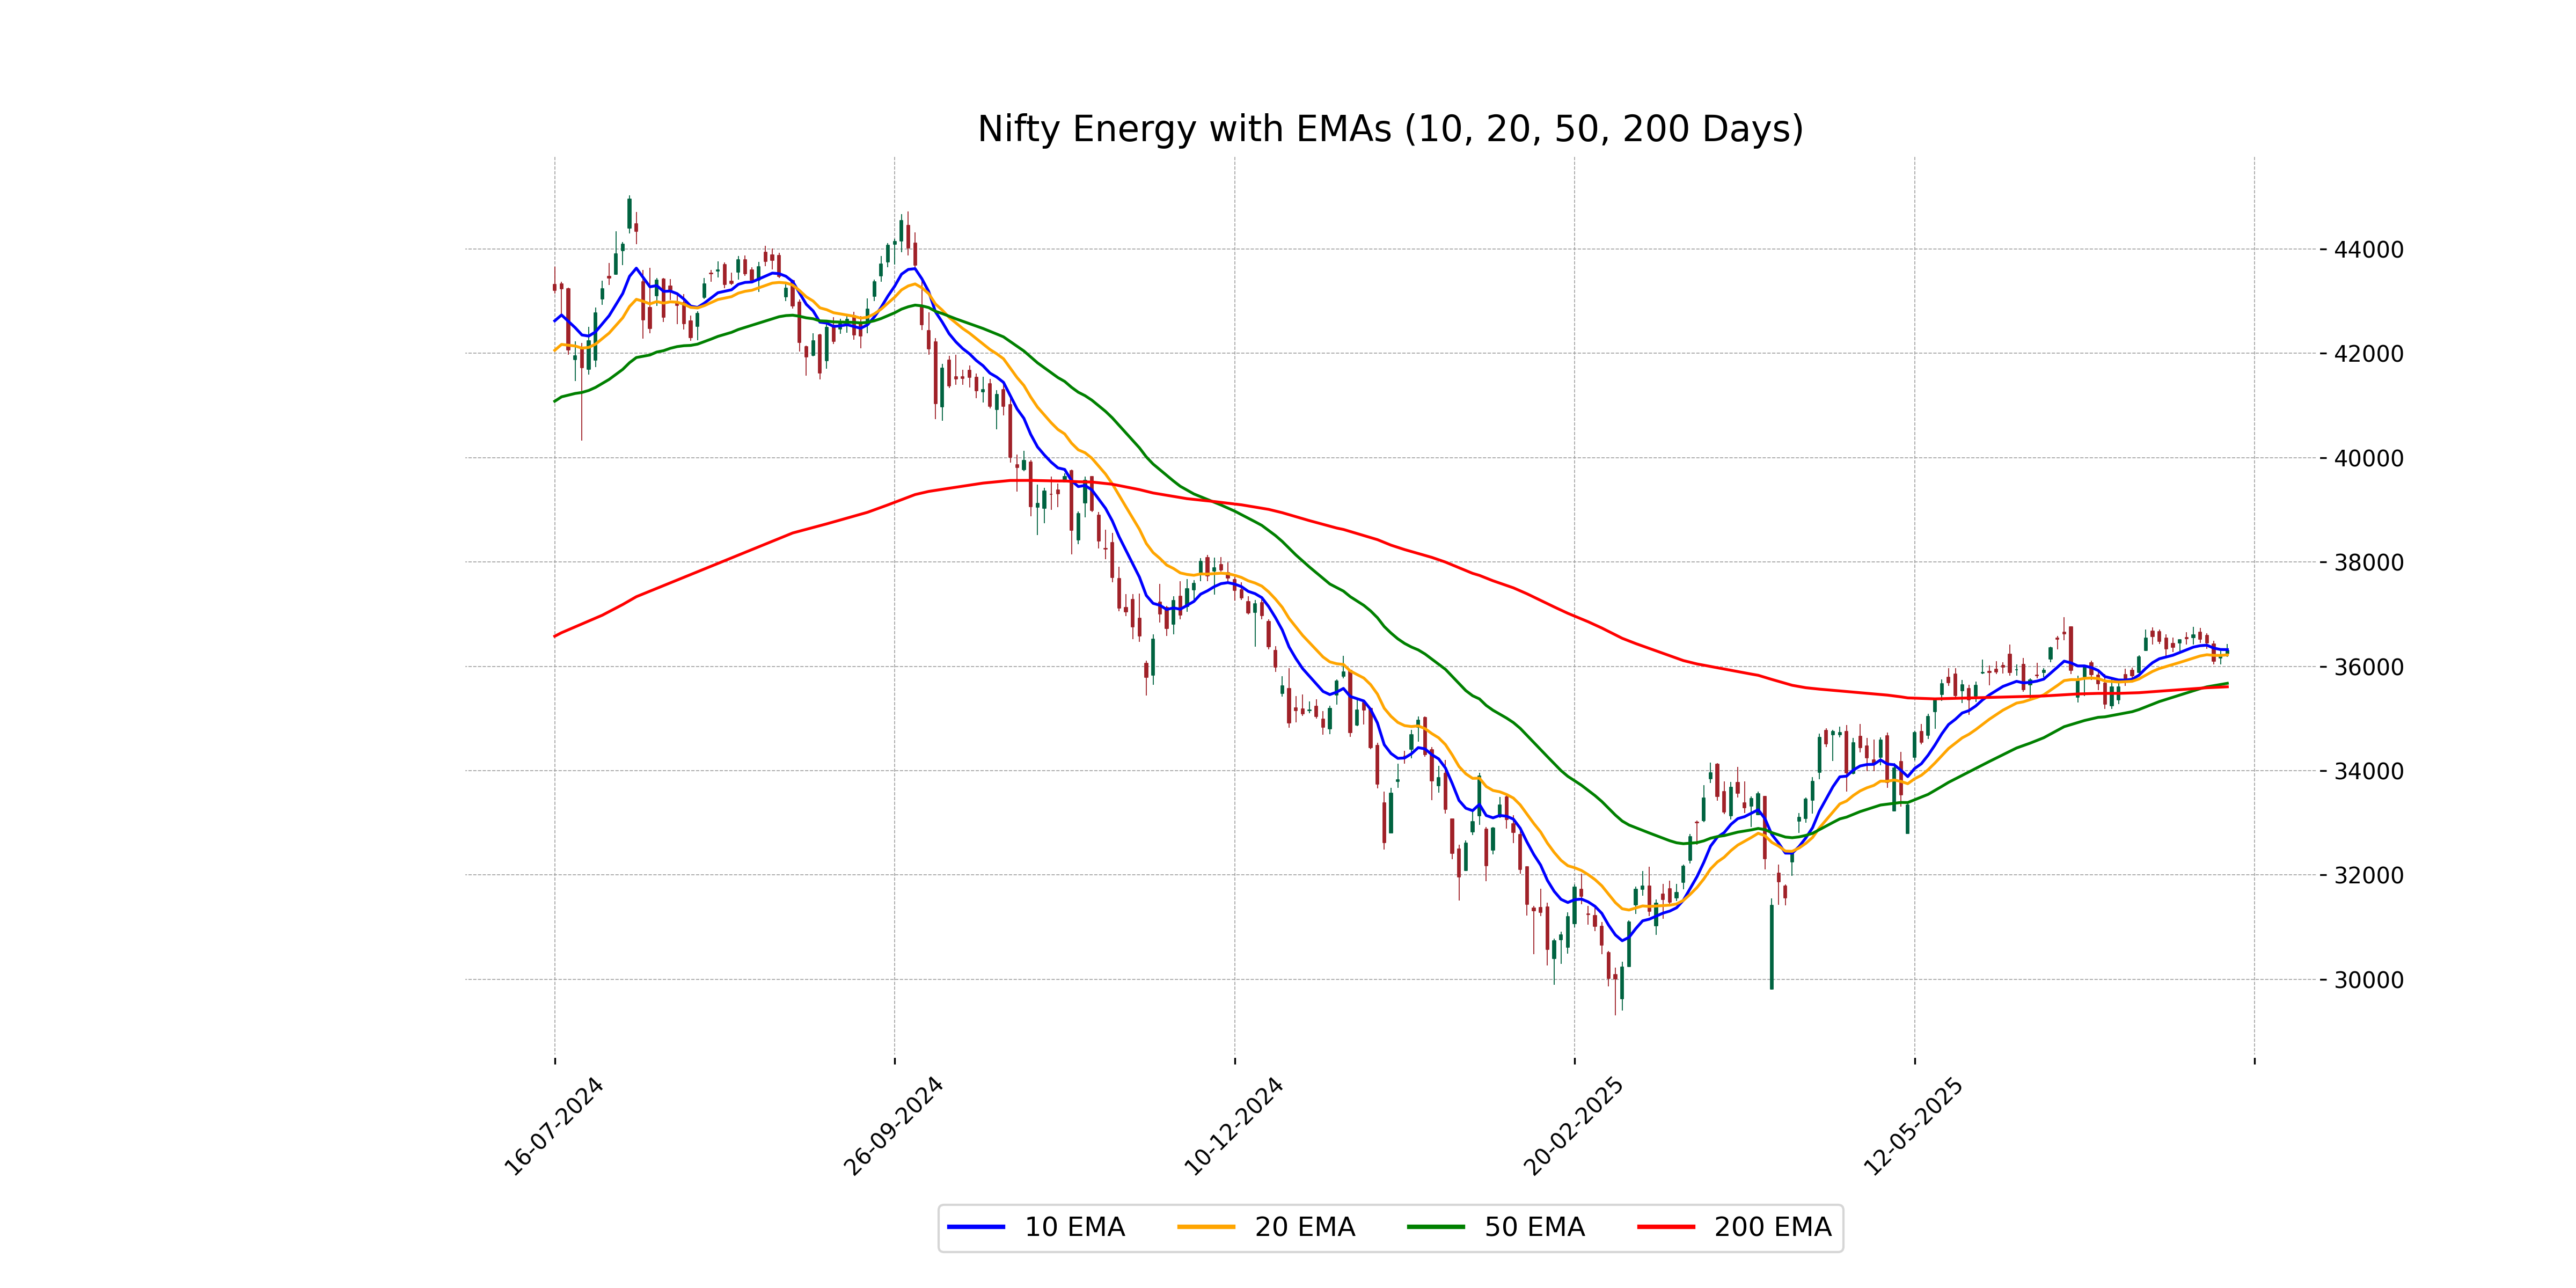Click the 40000 price axis label
This screenshot has width=2576, height=1288.
click(x=2368, y=459)
